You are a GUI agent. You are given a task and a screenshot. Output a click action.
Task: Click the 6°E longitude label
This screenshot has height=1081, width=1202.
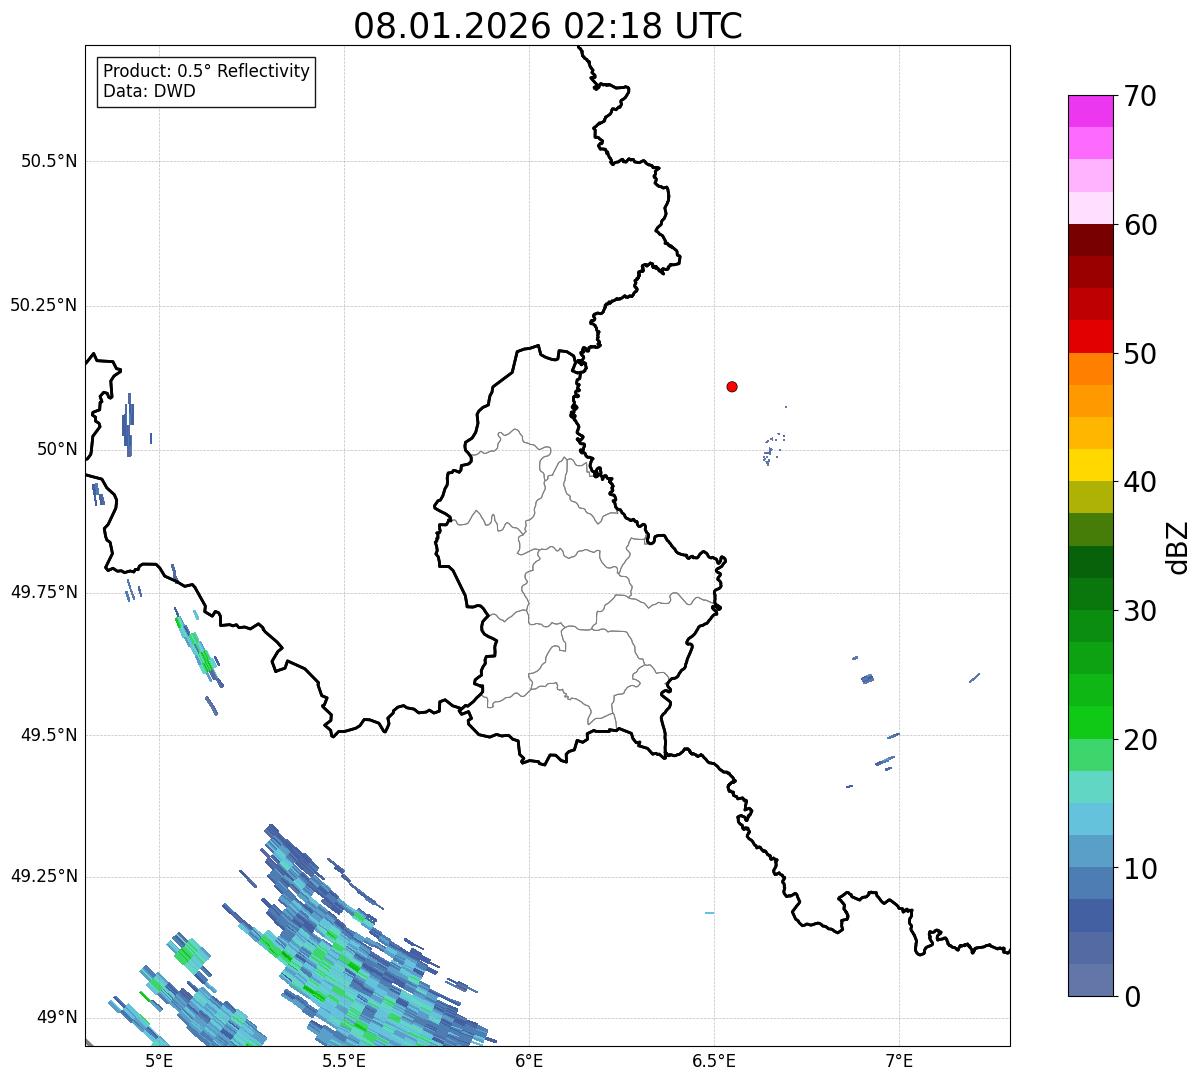click(x=529, y=1060)
